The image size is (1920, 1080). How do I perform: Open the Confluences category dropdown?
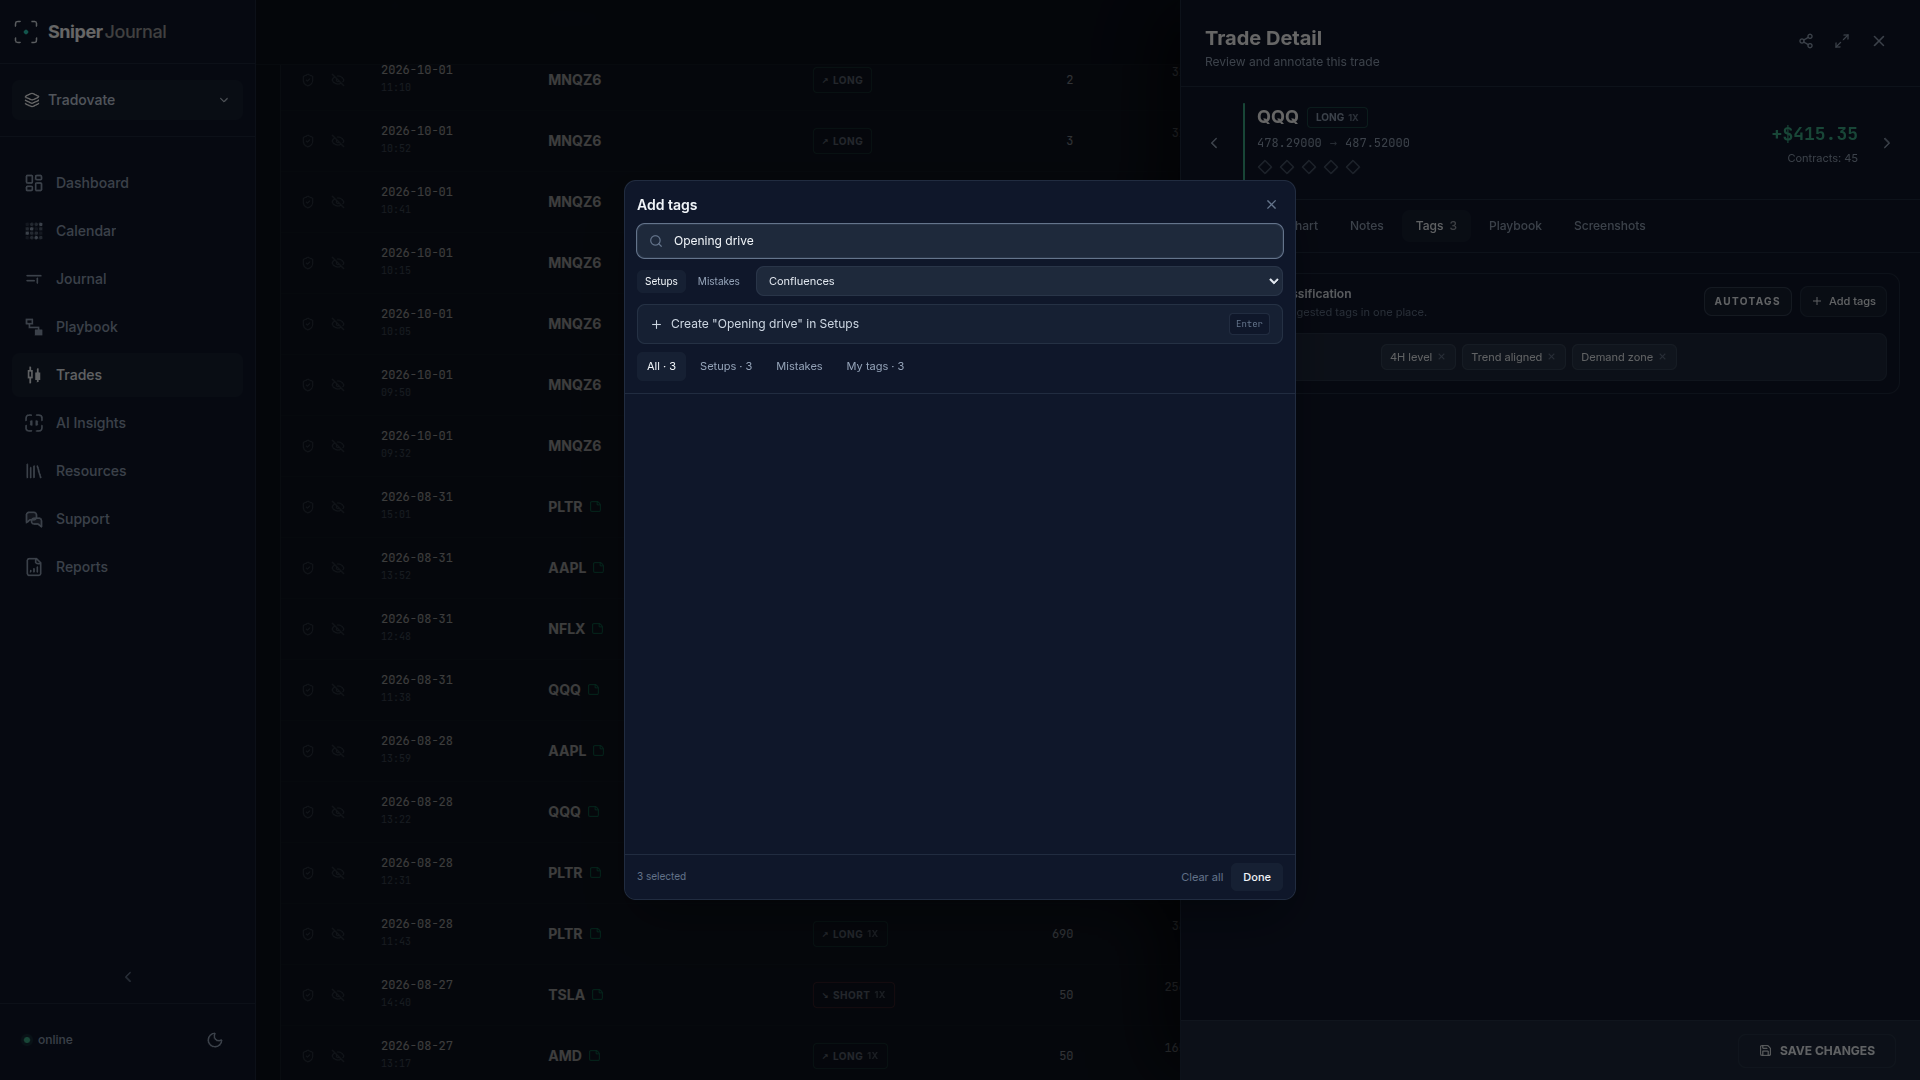(1019, 281)
